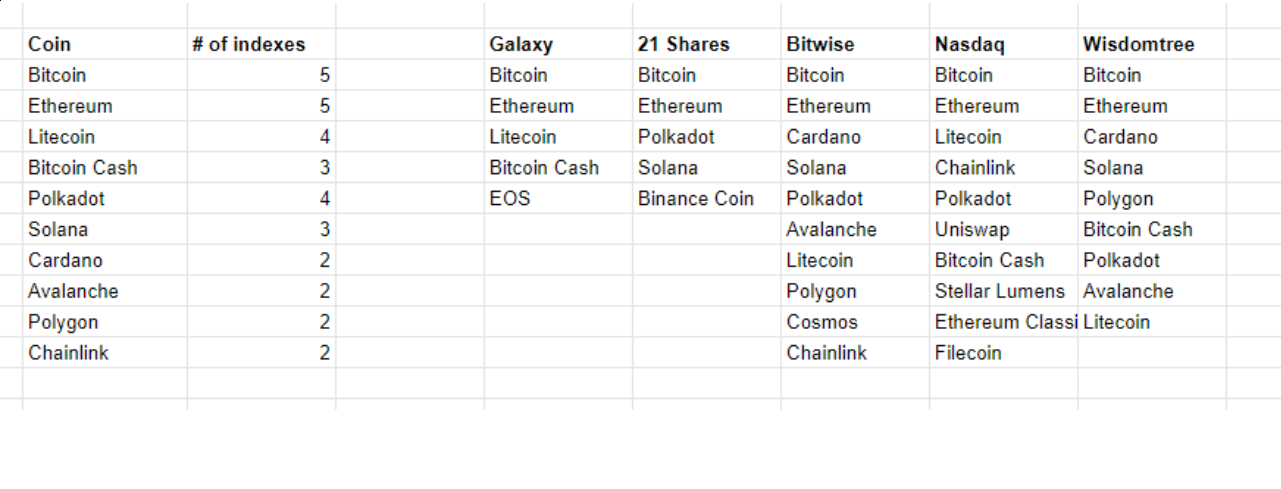
Task: Select the Cosmos cell under Bitwise
Action: pos(855,322)
